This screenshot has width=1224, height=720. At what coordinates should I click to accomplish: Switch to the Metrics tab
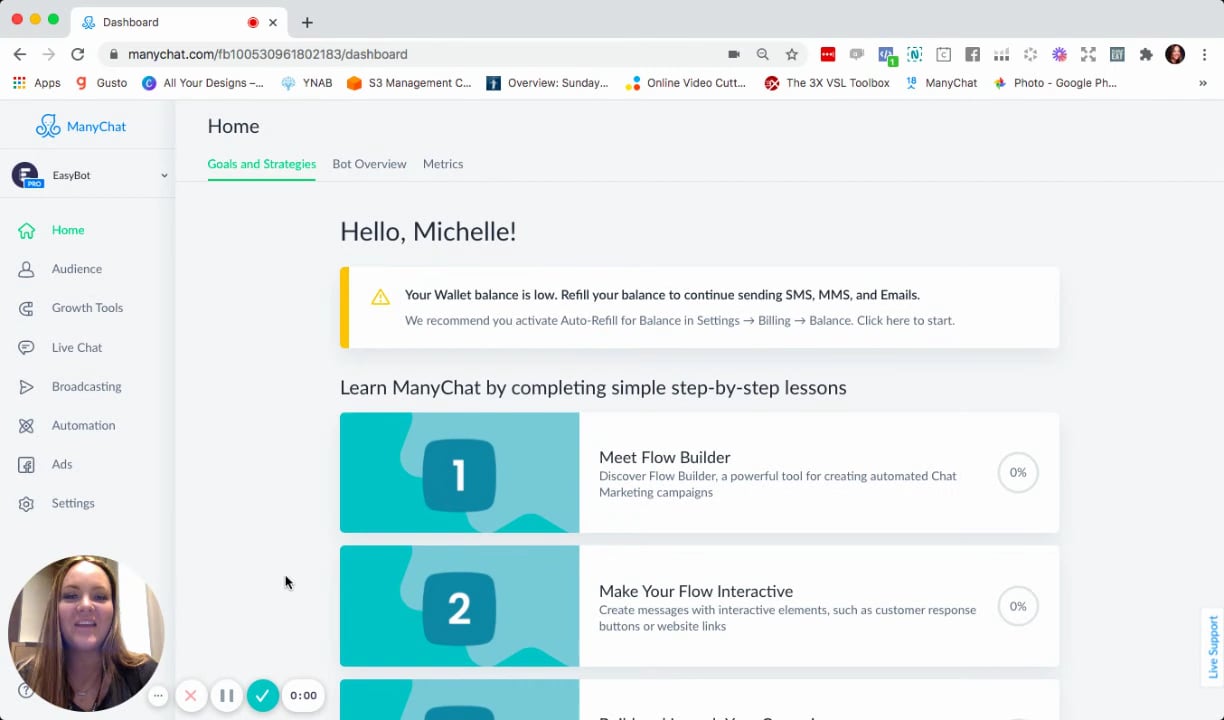point(443,164)
